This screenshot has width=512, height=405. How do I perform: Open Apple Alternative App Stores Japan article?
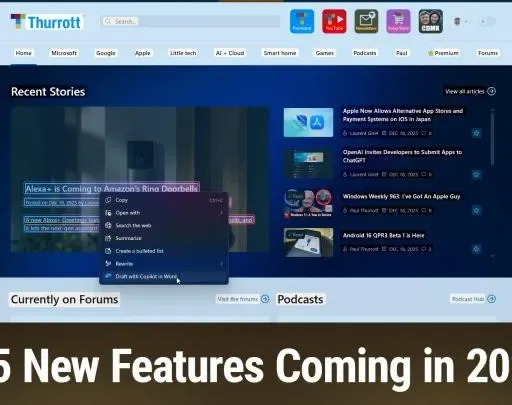coord(403,115)
